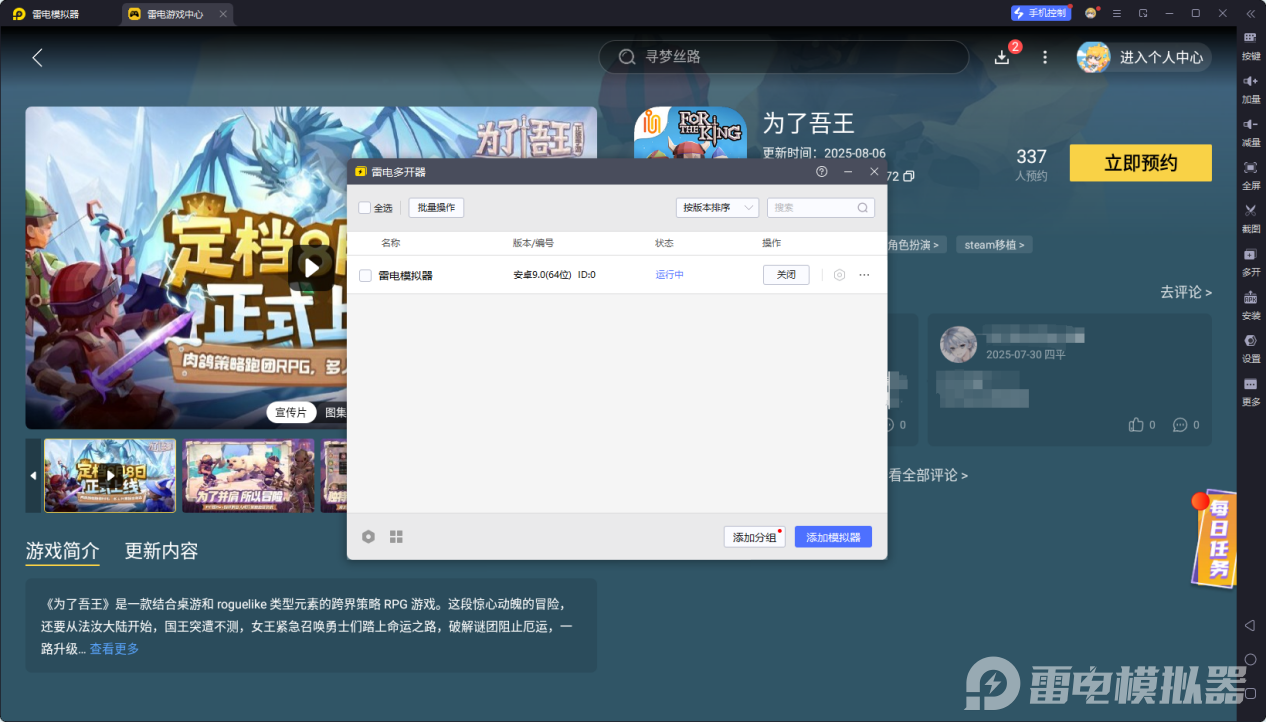Image resolution: width=1266 pixels, height=722 pixels.
Task: Select the 更新内容 tab
Action: coord(161,551)
